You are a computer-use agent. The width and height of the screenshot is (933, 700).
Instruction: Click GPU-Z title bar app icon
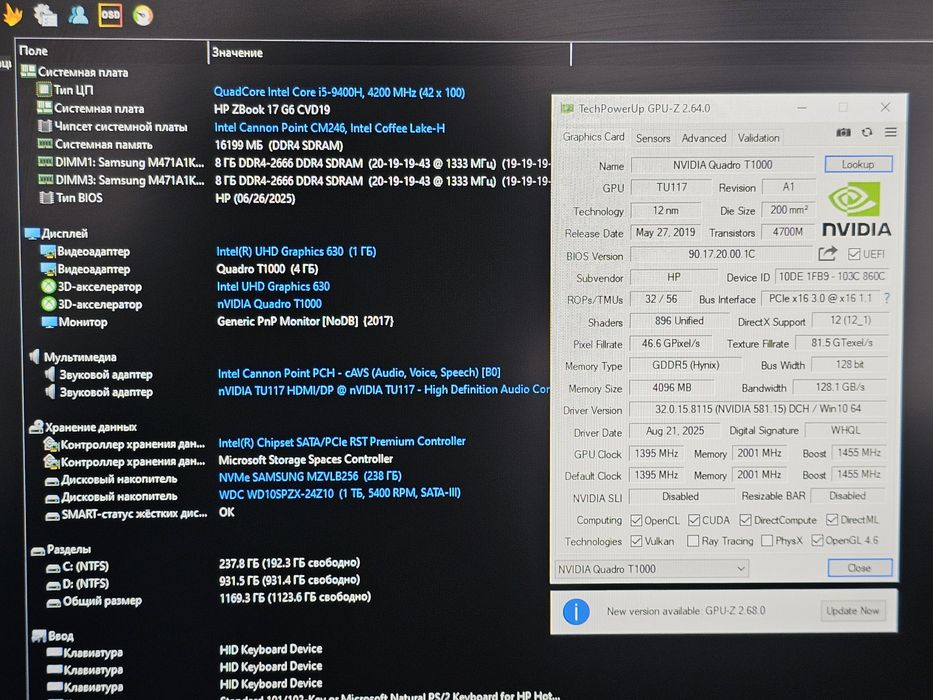[567, 108]
